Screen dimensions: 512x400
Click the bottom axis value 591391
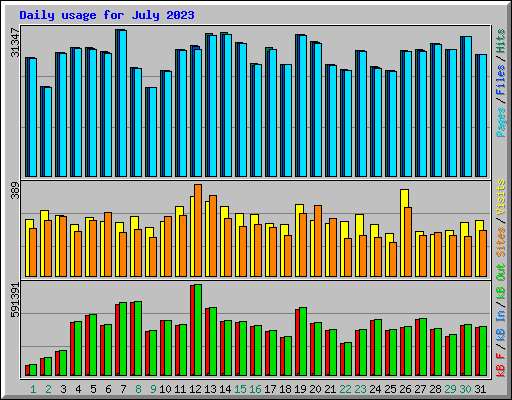coord(15,300)
